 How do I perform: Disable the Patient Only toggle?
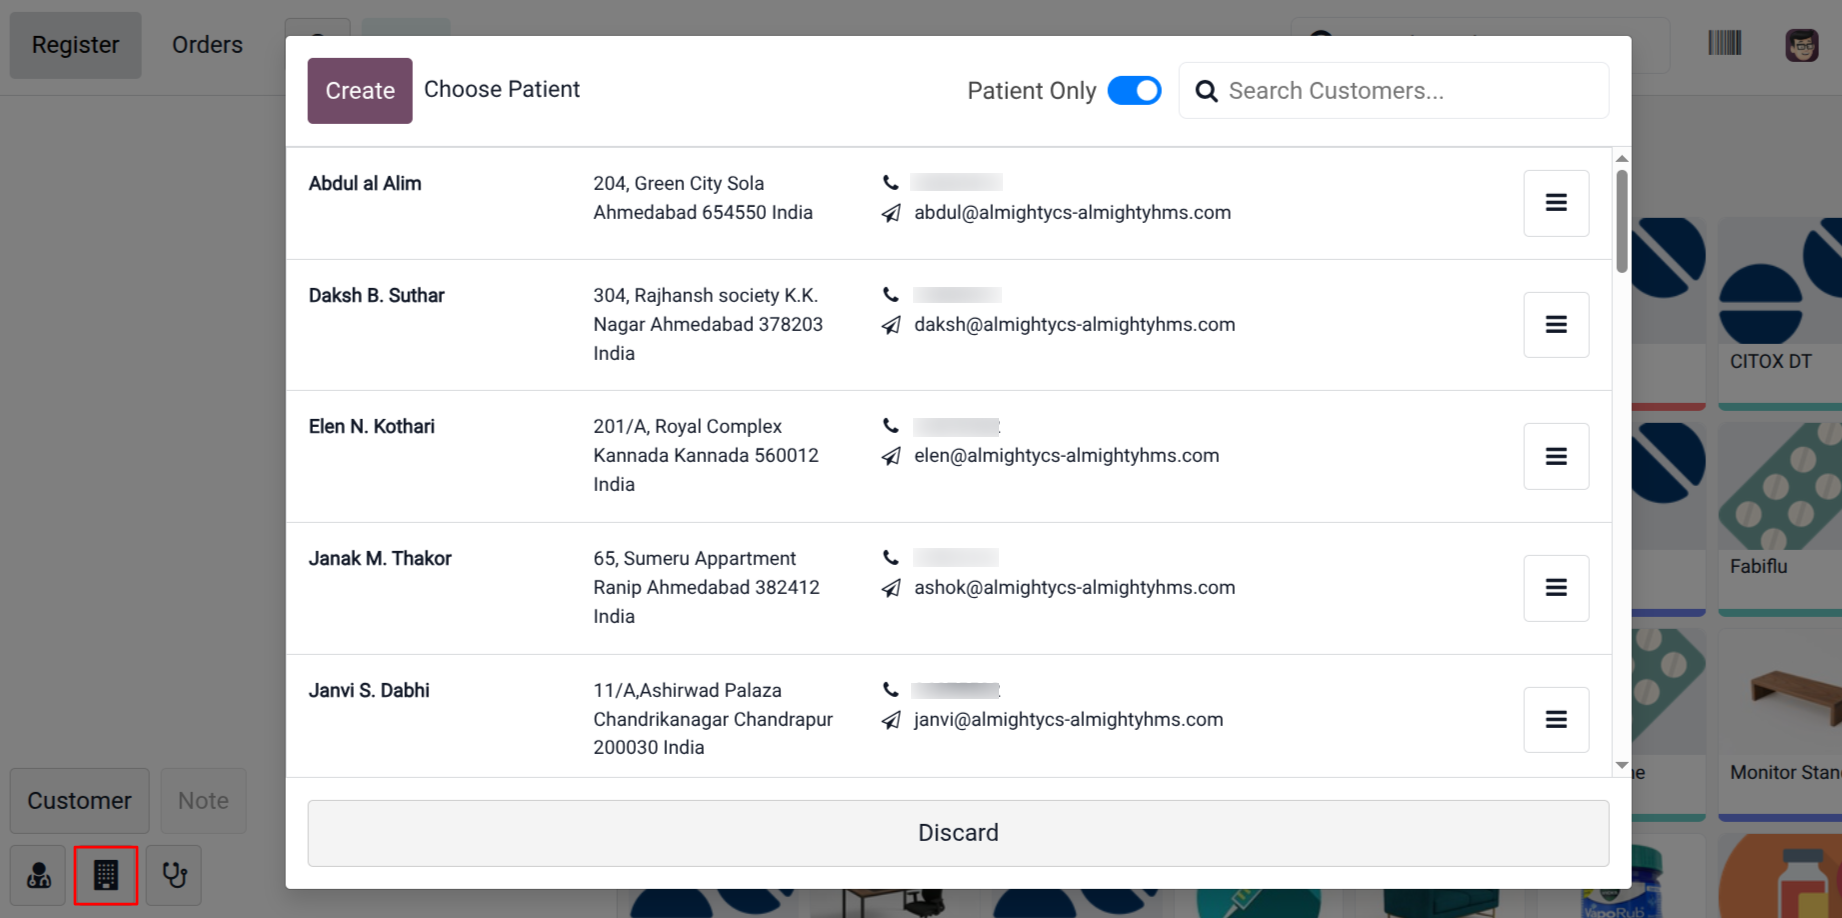(1134, 91)
